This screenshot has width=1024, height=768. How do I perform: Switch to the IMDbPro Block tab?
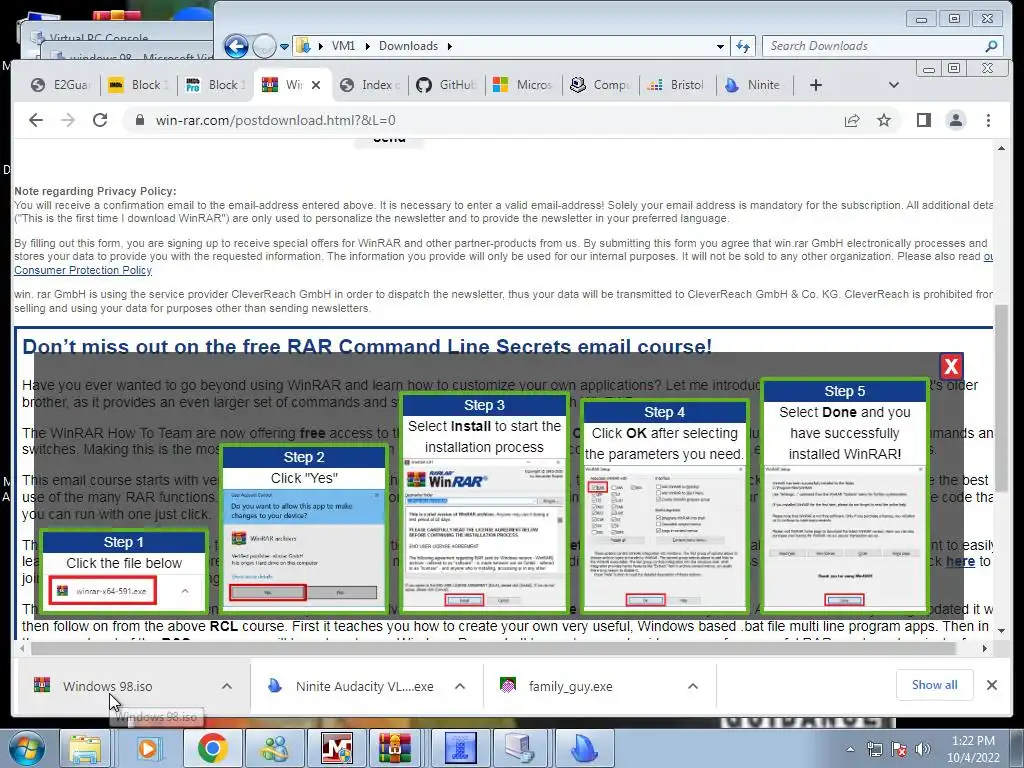coord(215,85)
